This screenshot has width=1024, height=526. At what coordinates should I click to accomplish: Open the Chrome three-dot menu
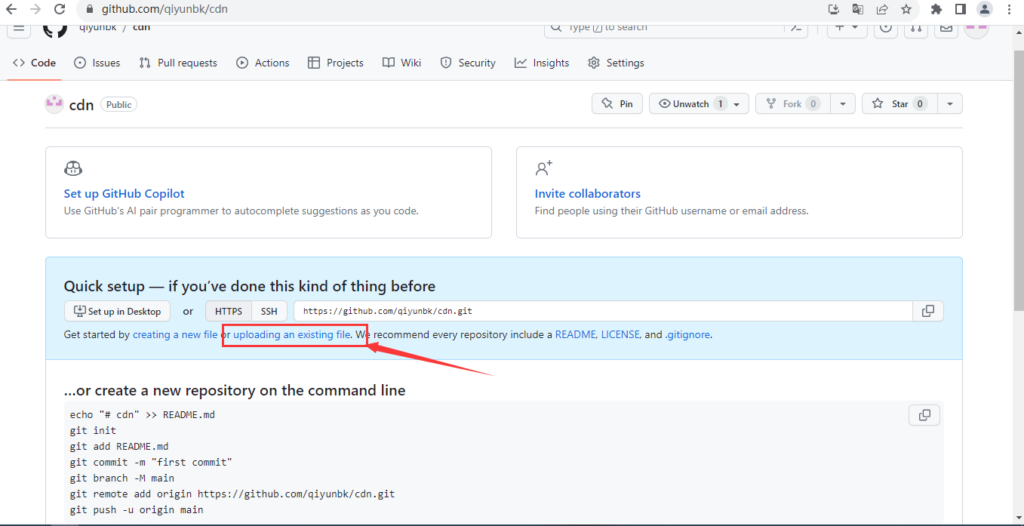pos(1008,9)
